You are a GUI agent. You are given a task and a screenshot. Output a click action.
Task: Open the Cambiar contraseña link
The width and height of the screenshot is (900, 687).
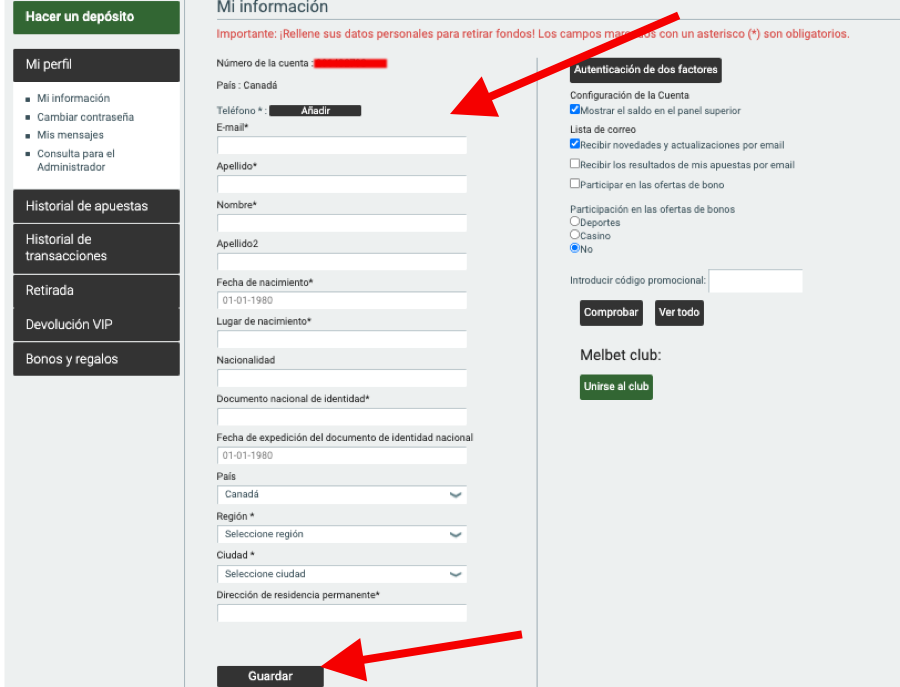(x=85, y=117)
